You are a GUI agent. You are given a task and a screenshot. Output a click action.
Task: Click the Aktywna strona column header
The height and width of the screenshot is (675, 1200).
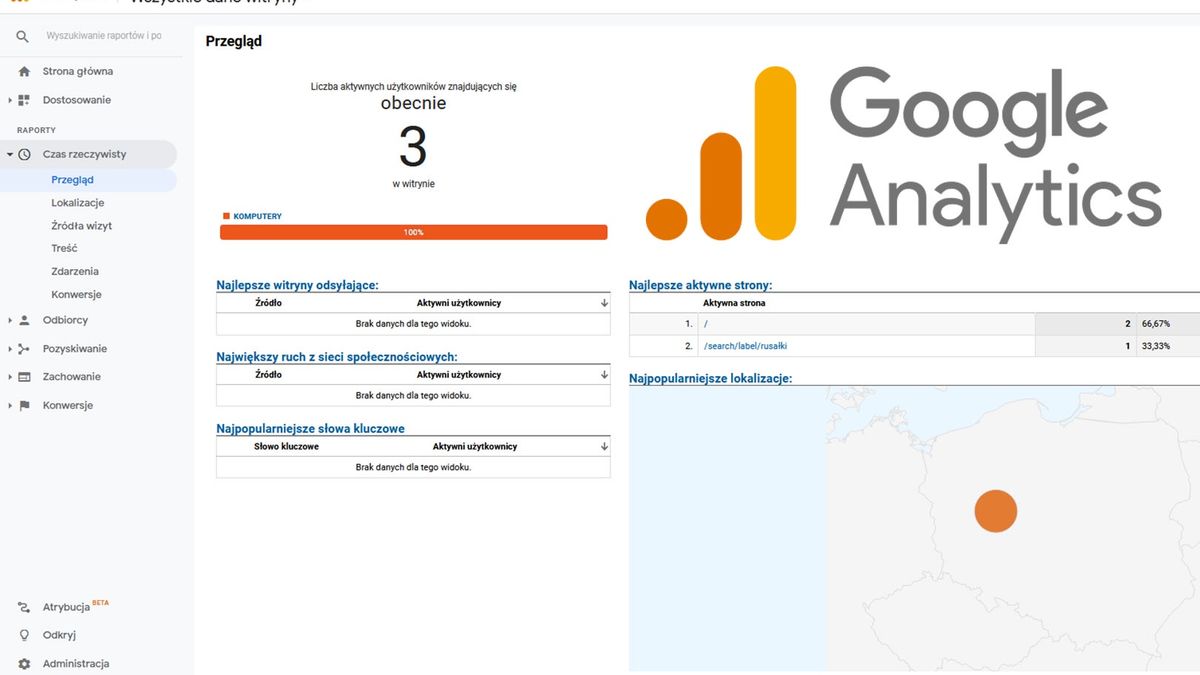coord(734,303)
